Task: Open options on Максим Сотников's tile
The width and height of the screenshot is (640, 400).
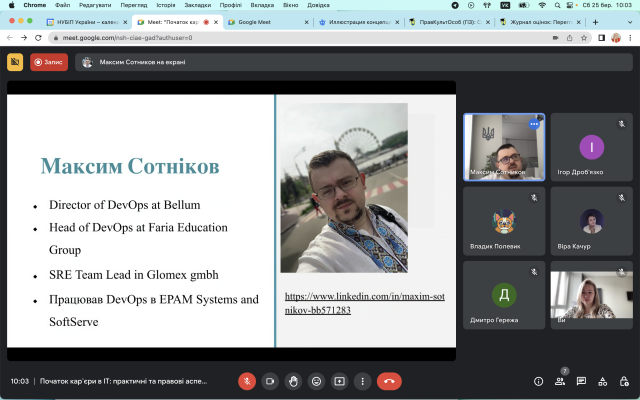Action: pyautogui.click(x=534, y=124)
